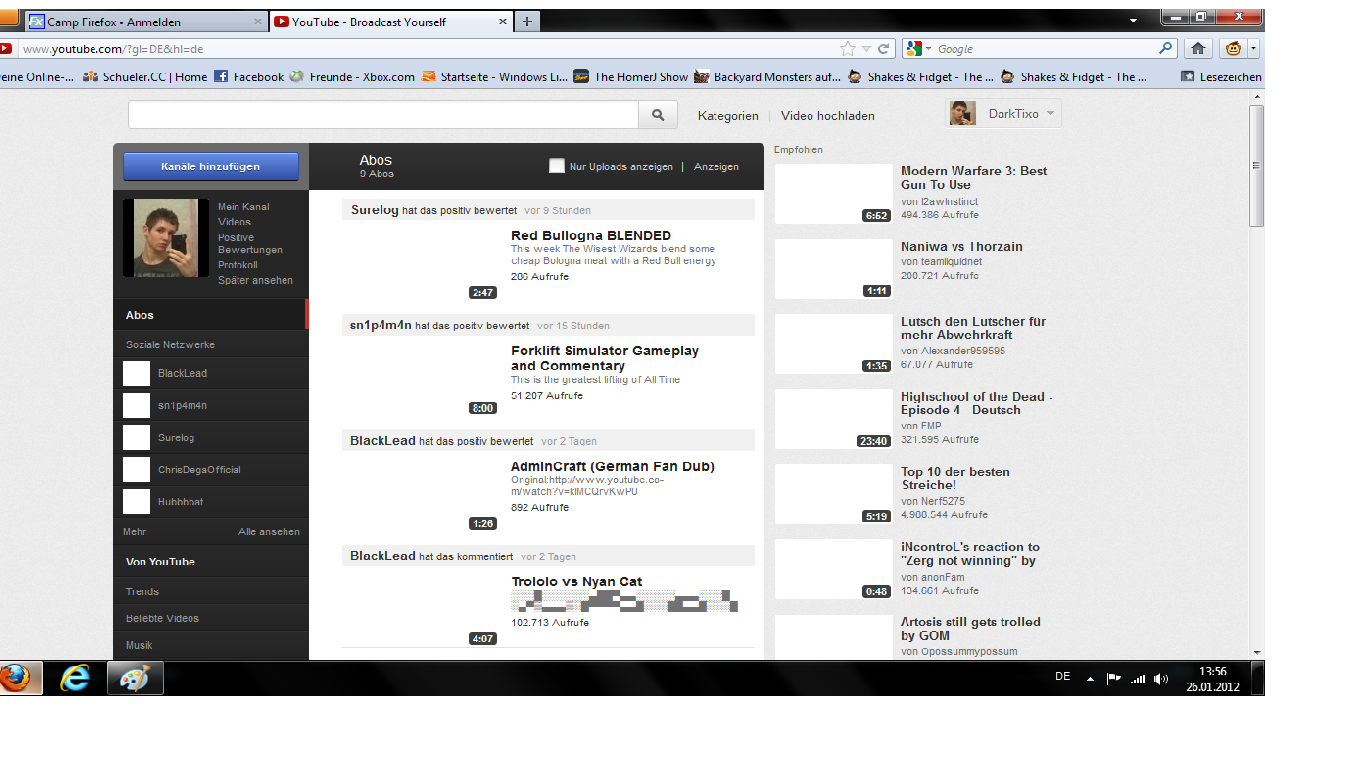Close the Camp Firefox - Anmelden tab
1366x768 pixels.
(x=258, y=21)
